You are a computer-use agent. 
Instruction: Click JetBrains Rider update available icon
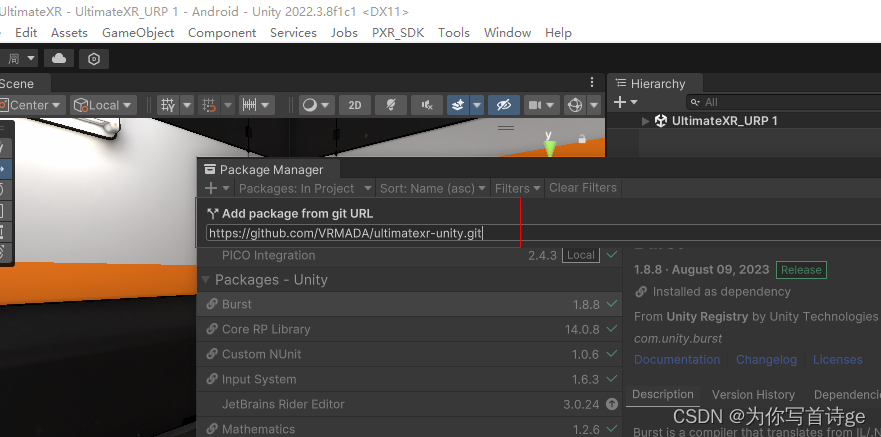[612, 404]
